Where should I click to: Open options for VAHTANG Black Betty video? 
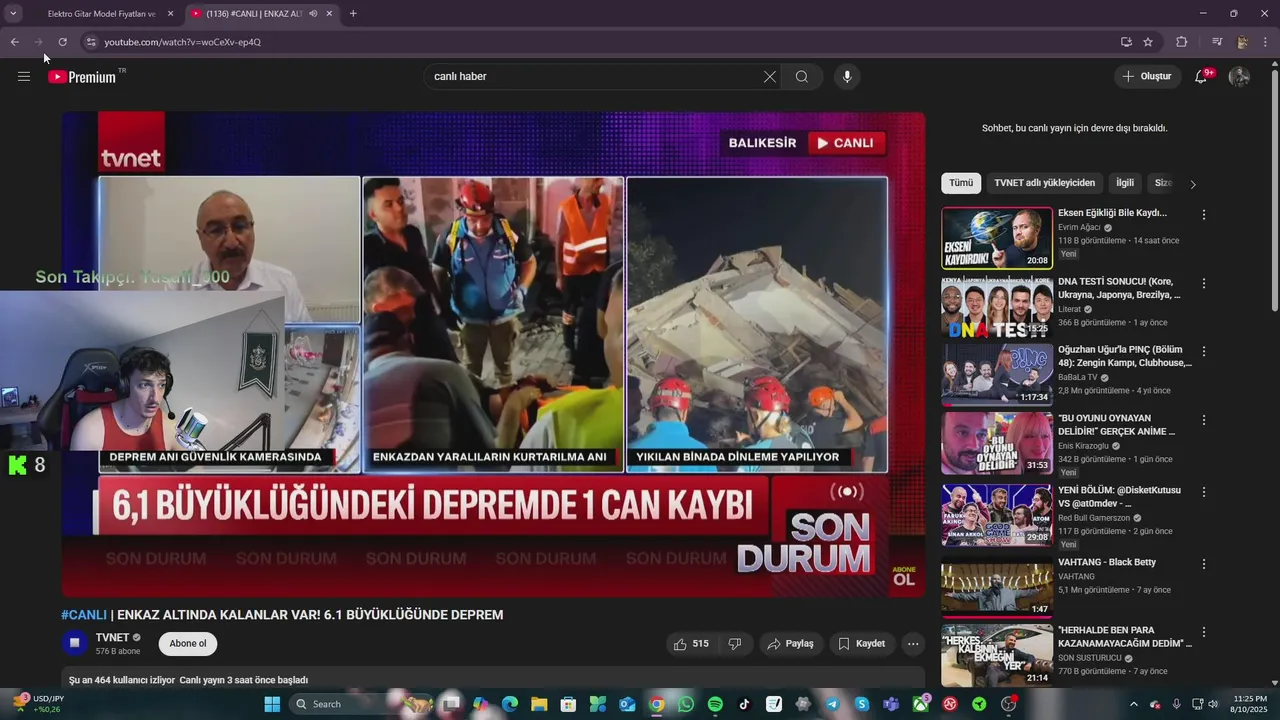(1204, 564)
